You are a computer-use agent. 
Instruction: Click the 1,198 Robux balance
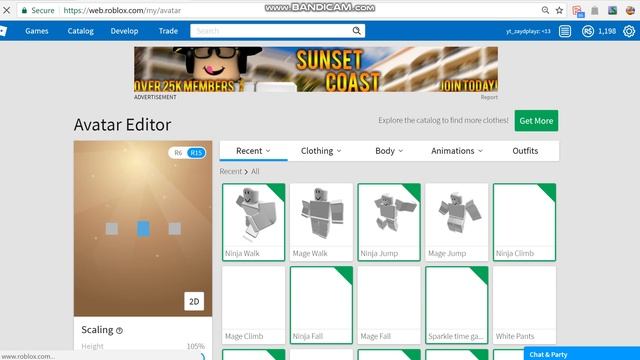click(x=607, y=31)
